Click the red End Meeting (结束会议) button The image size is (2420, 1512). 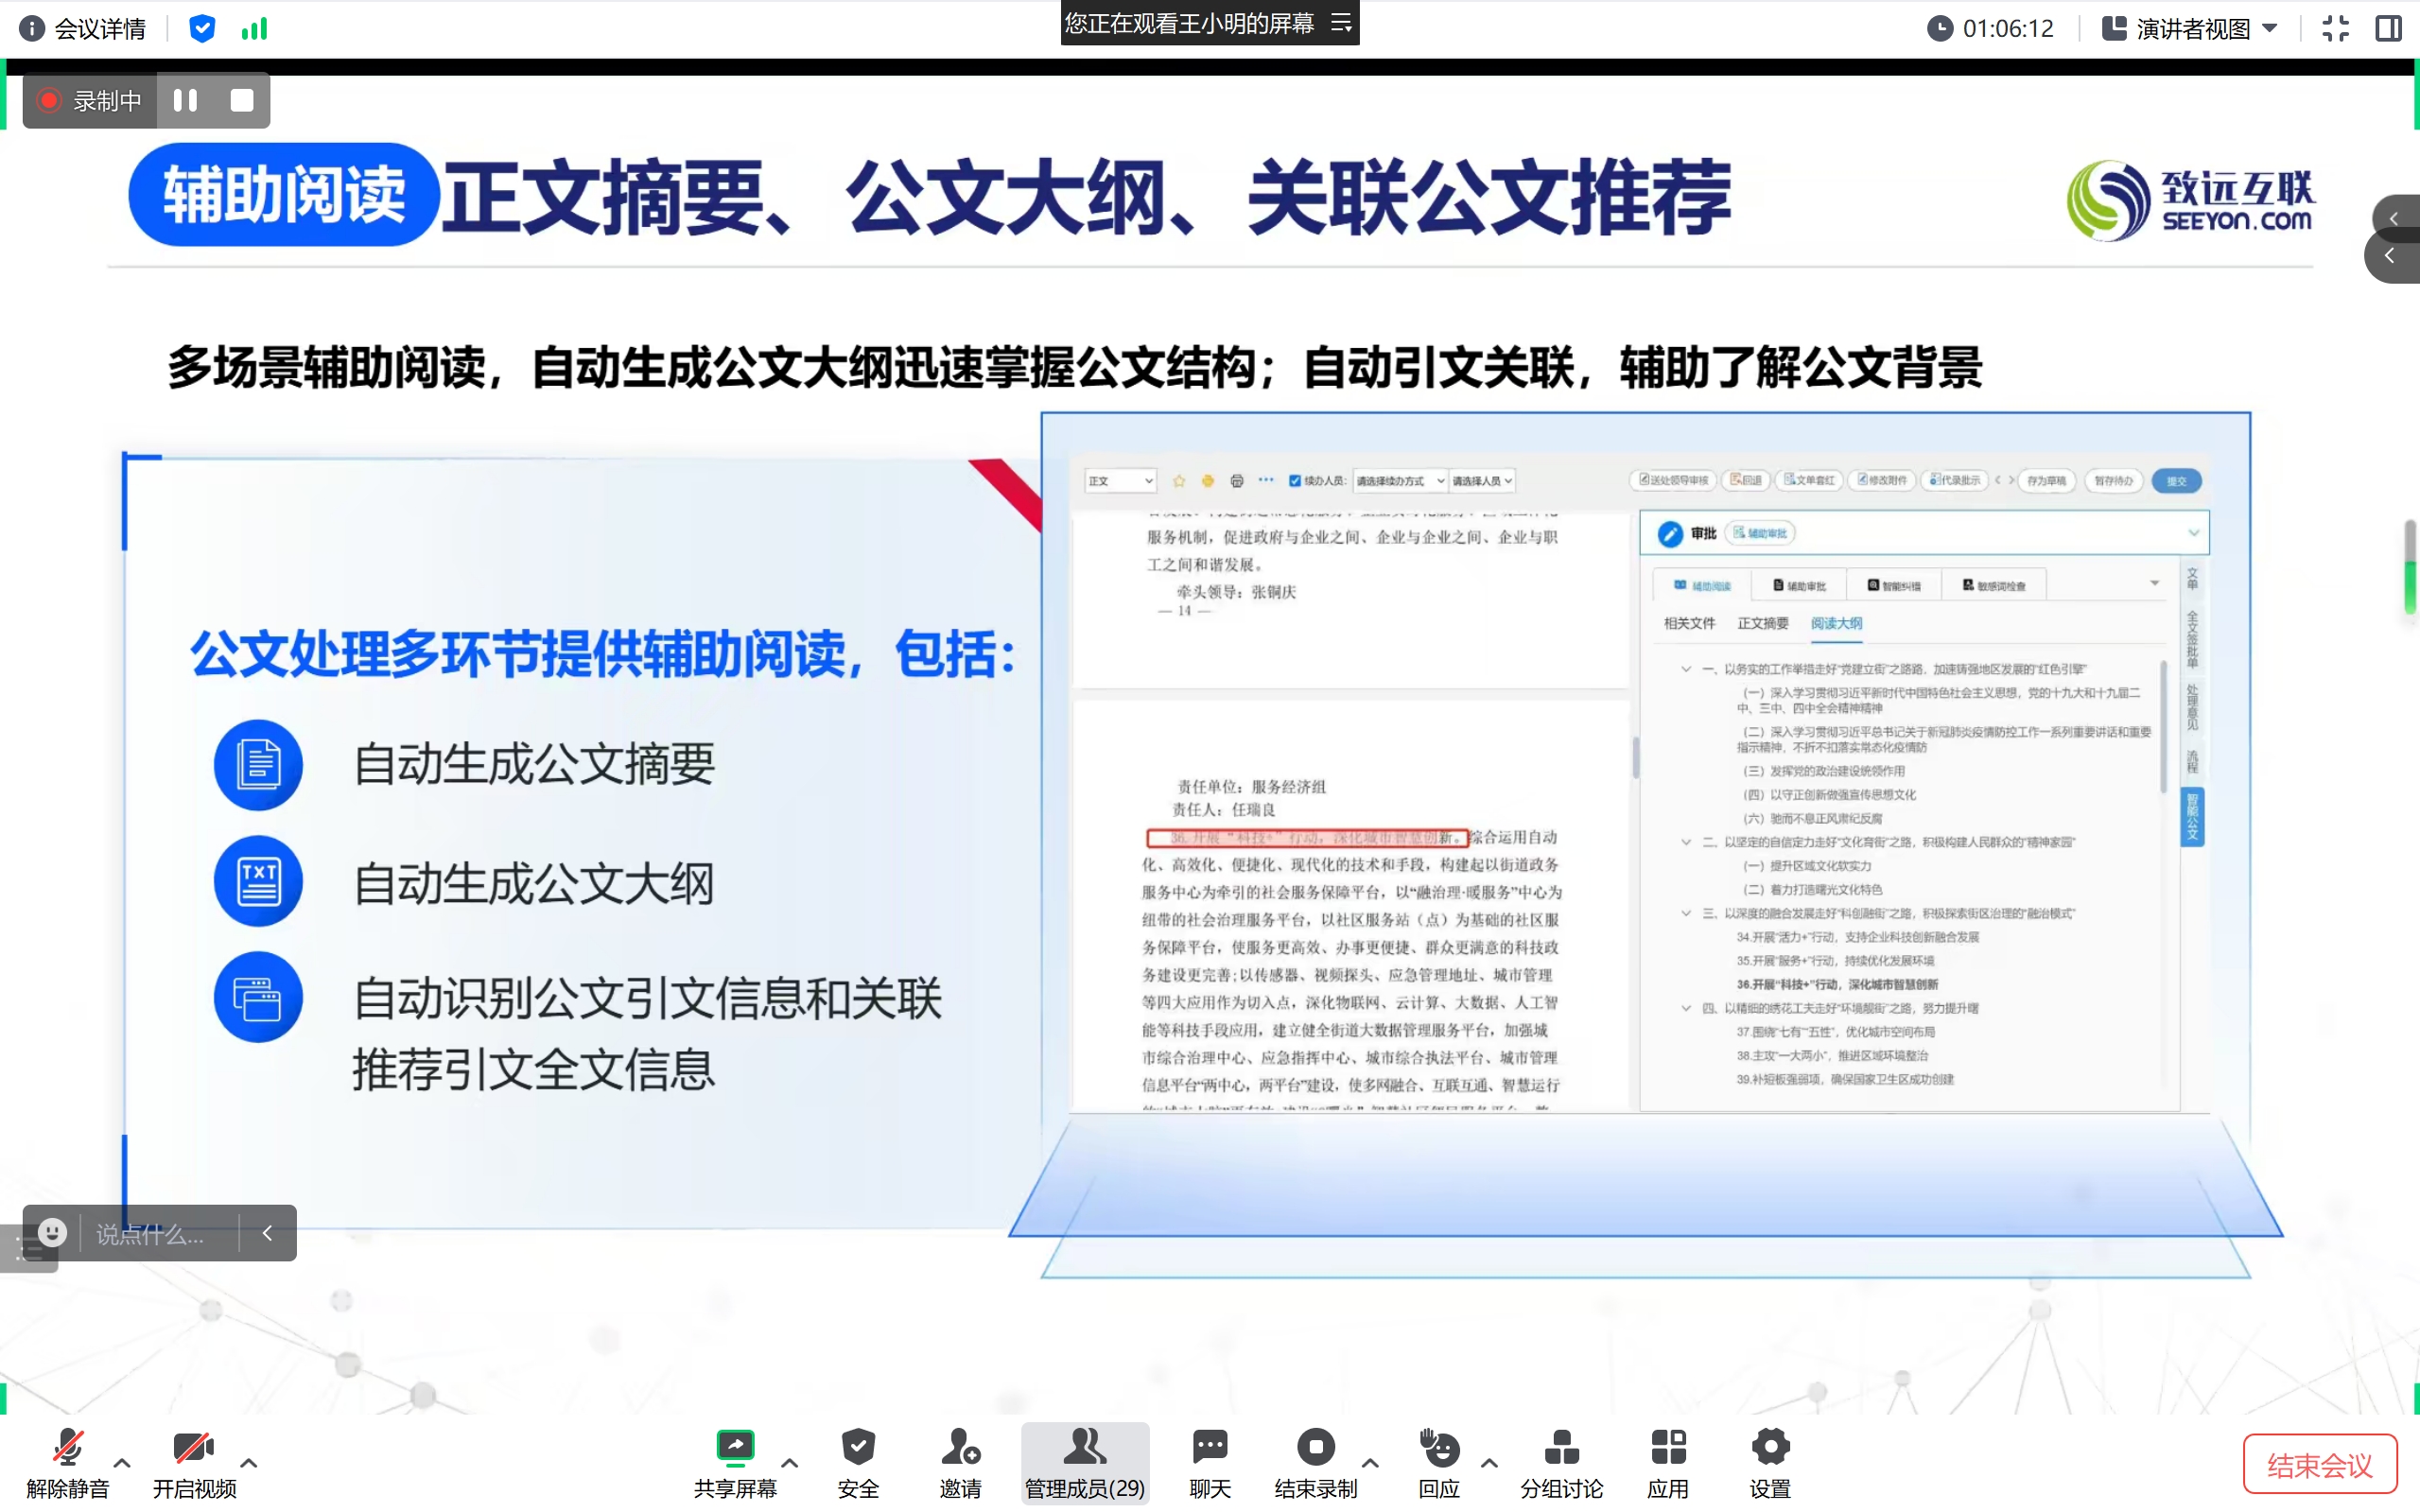(x=2318, y=1465)
